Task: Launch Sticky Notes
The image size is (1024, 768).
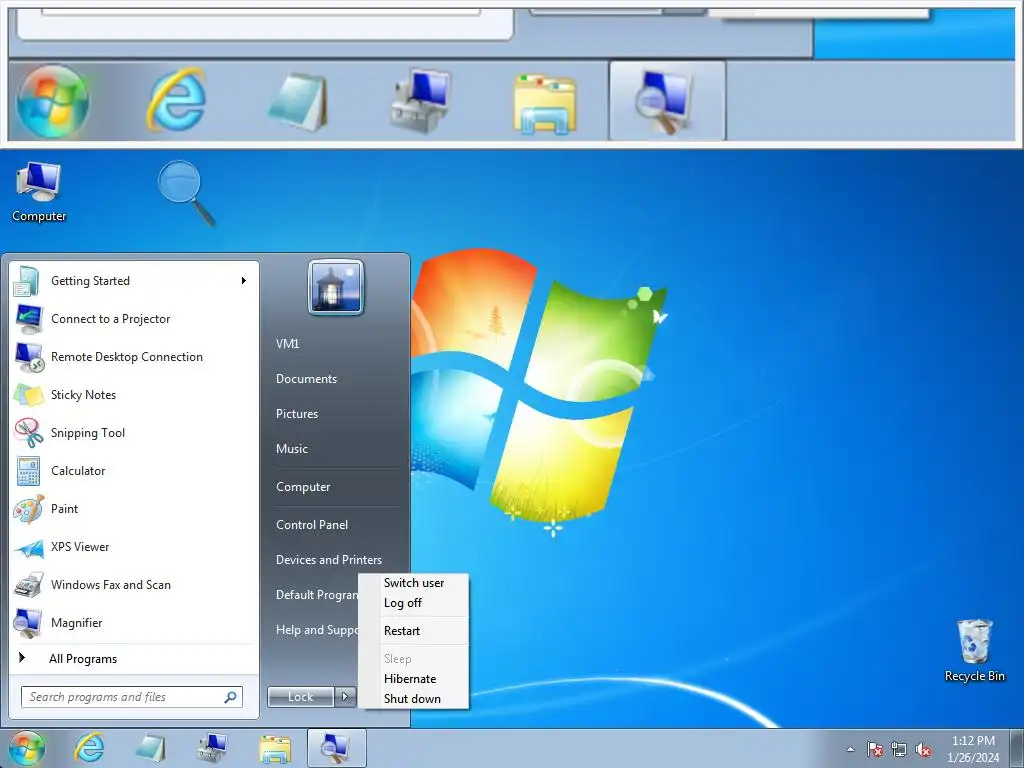Action: (134, 394)
